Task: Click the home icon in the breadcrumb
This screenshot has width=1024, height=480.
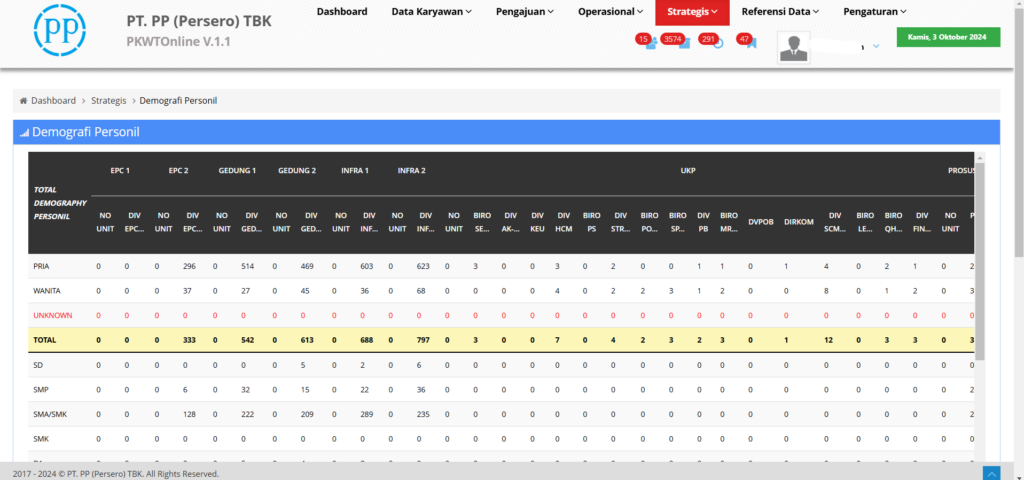Action: 23,101
